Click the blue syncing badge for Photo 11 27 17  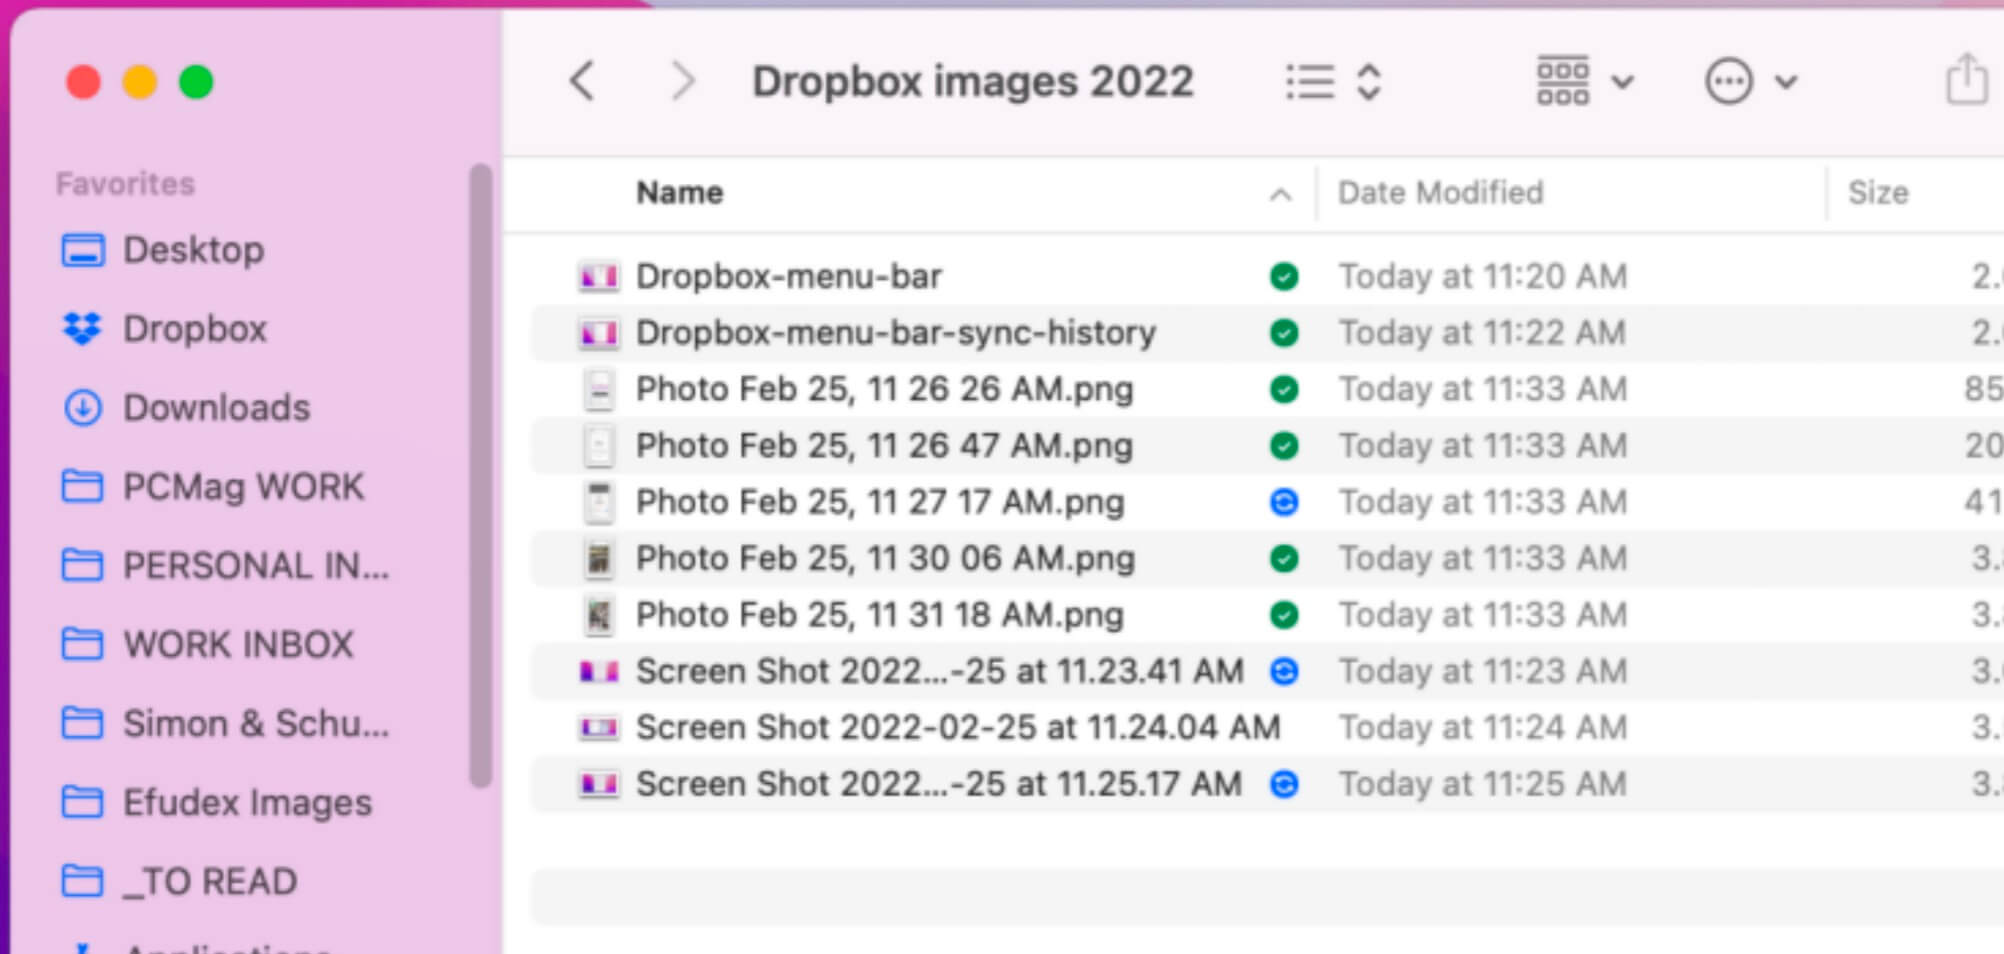(x=1284, y=502)
